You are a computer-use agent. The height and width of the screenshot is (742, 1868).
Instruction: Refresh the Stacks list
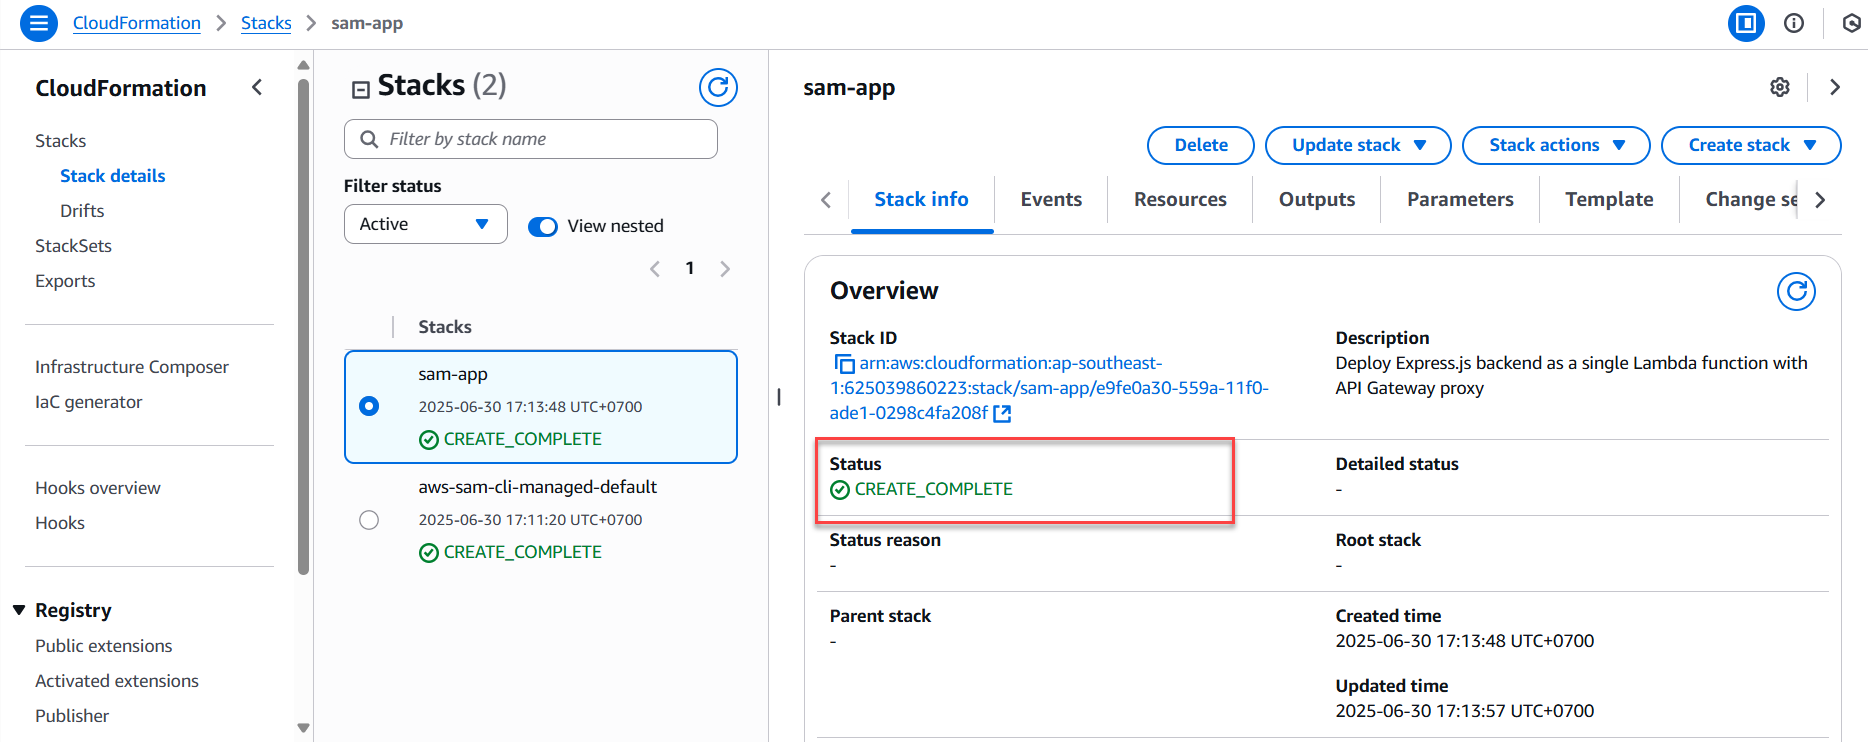[718, 88]
